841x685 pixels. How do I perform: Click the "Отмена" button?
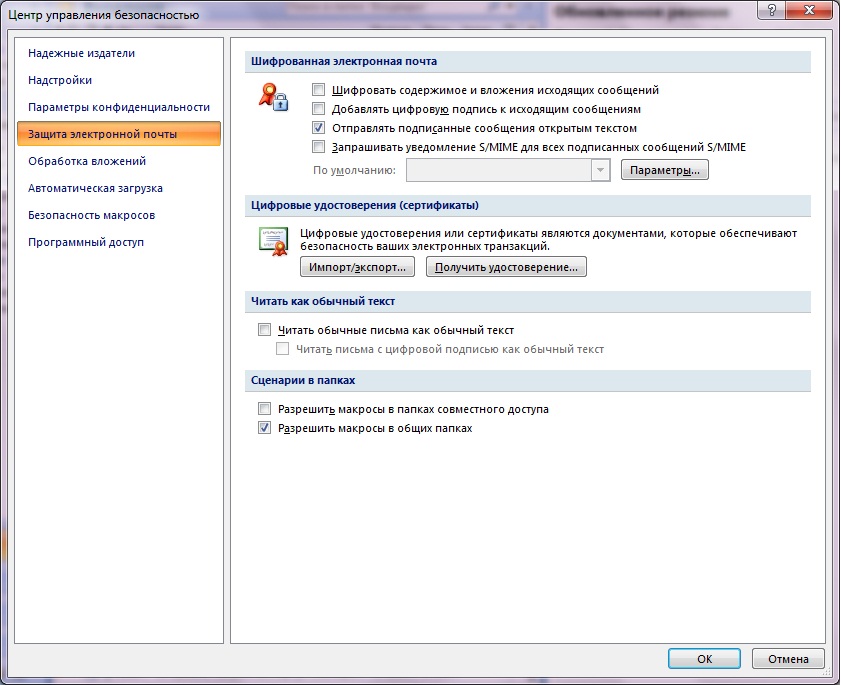(x=788, y=659)
